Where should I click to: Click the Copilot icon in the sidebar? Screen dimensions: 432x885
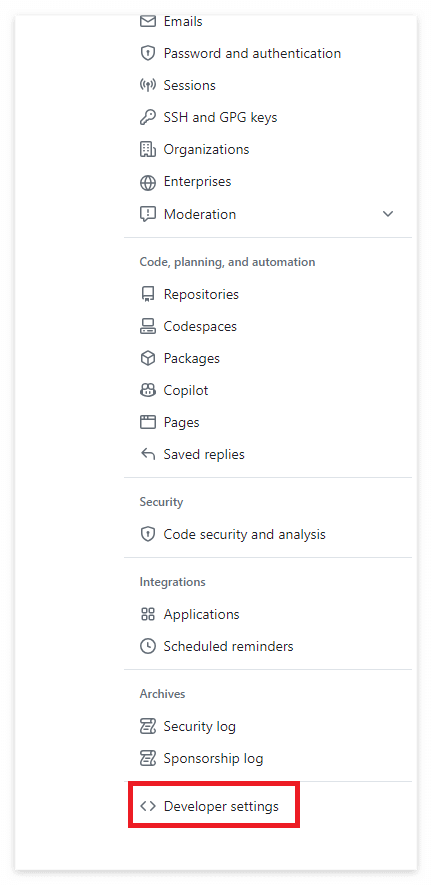[147, 391]
